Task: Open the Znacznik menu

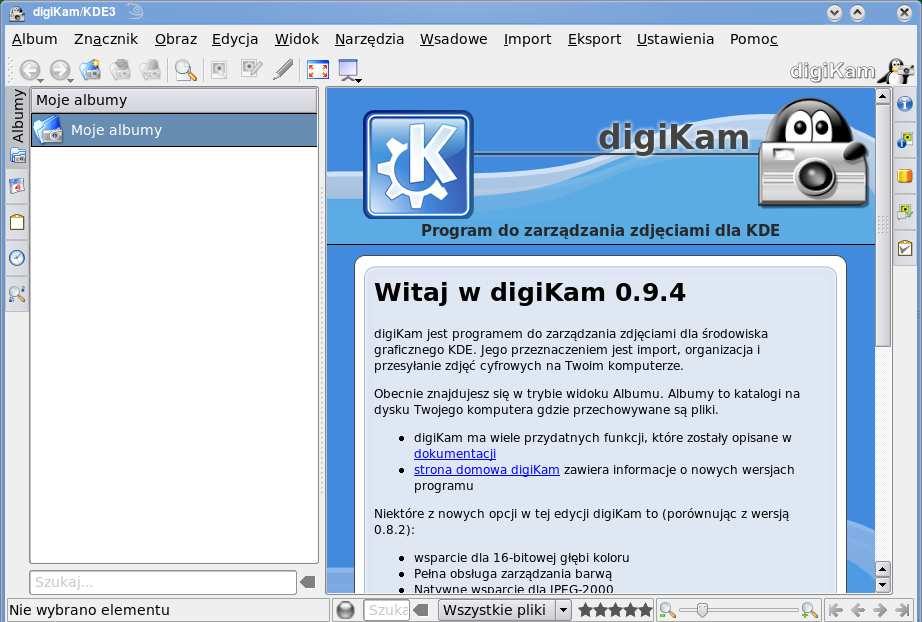Action: 106,39
